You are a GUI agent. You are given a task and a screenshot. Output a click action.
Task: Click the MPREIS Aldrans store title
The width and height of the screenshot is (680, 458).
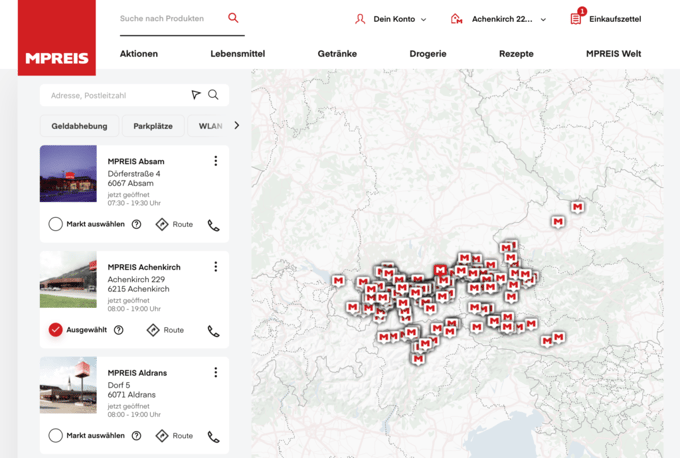(x=137, y=373)
